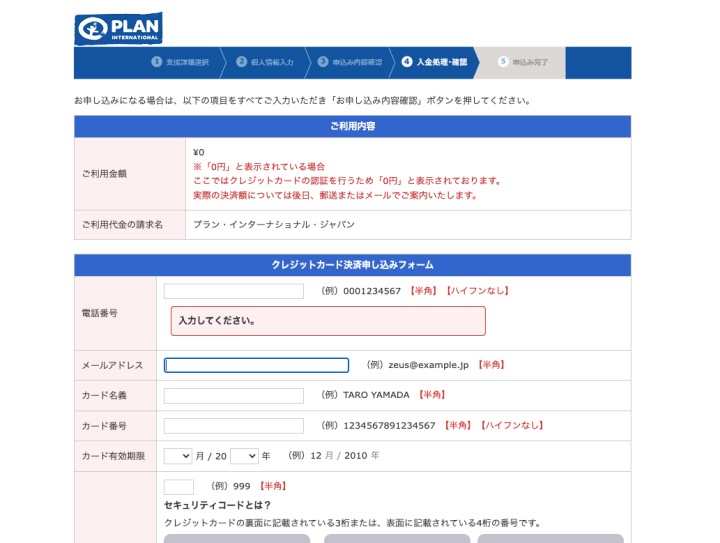This screenshot has width=720, height=543.
Task: Select step 2 個人情報入力 in progress bar
Action: pos(265,62)
